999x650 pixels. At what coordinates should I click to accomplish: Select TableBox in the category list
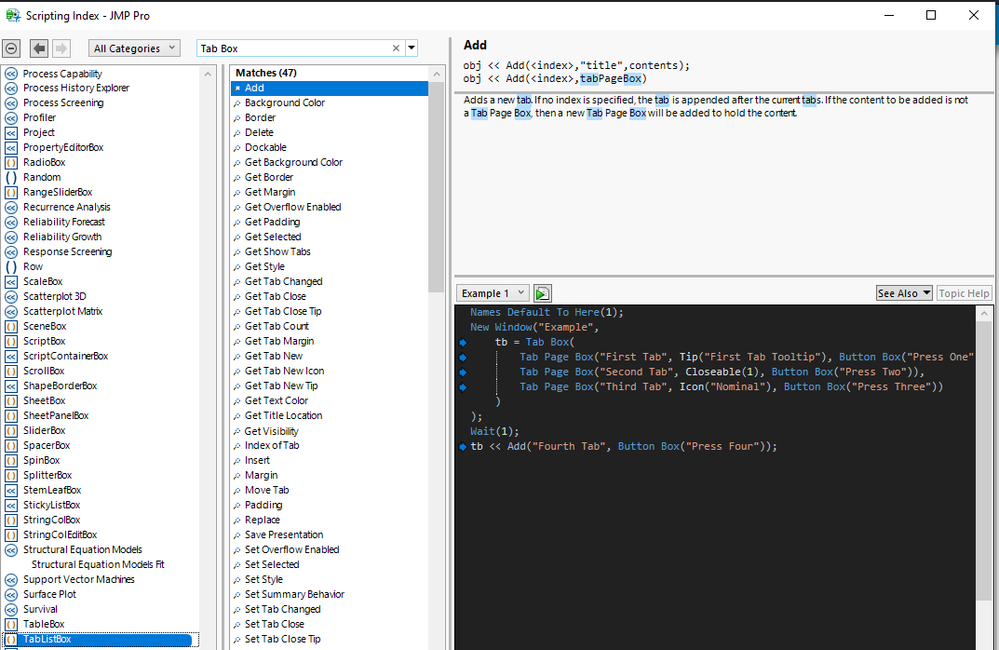coord(43,624)
